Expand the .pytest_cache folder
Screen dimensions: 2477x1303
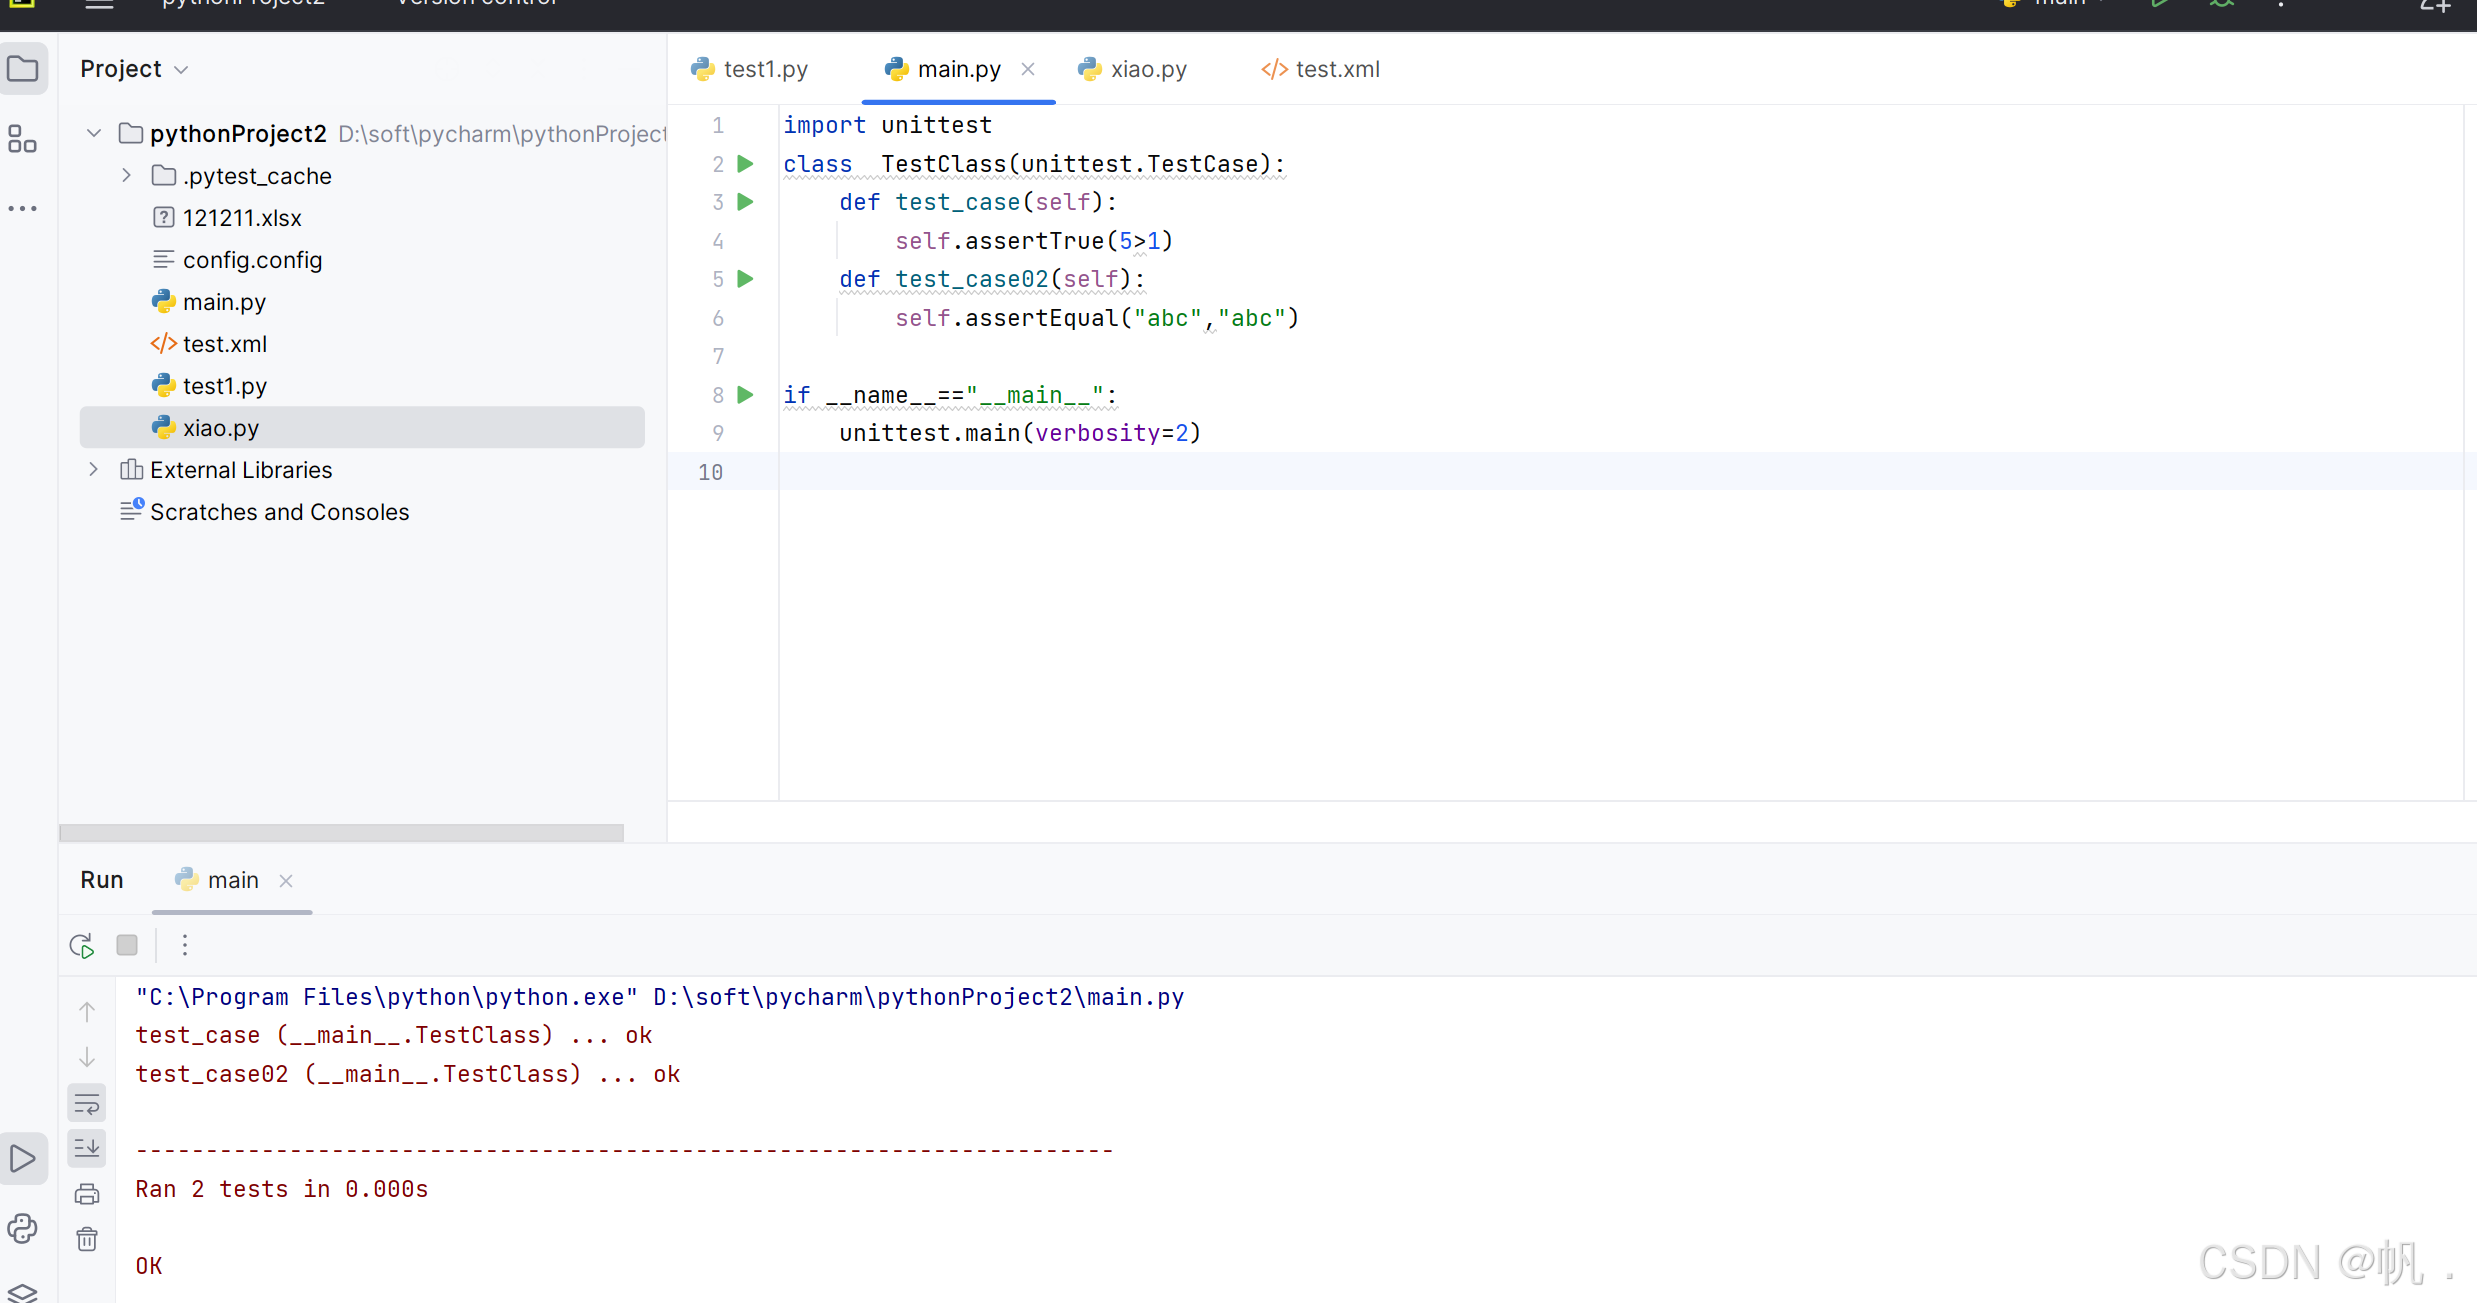click(126, 175)
